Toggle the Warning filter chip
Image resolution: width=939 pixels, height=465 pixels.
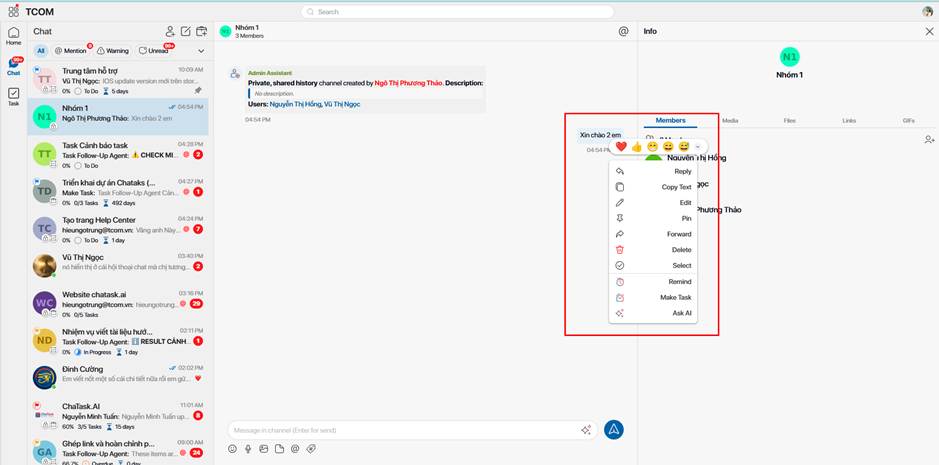(113, 51)
